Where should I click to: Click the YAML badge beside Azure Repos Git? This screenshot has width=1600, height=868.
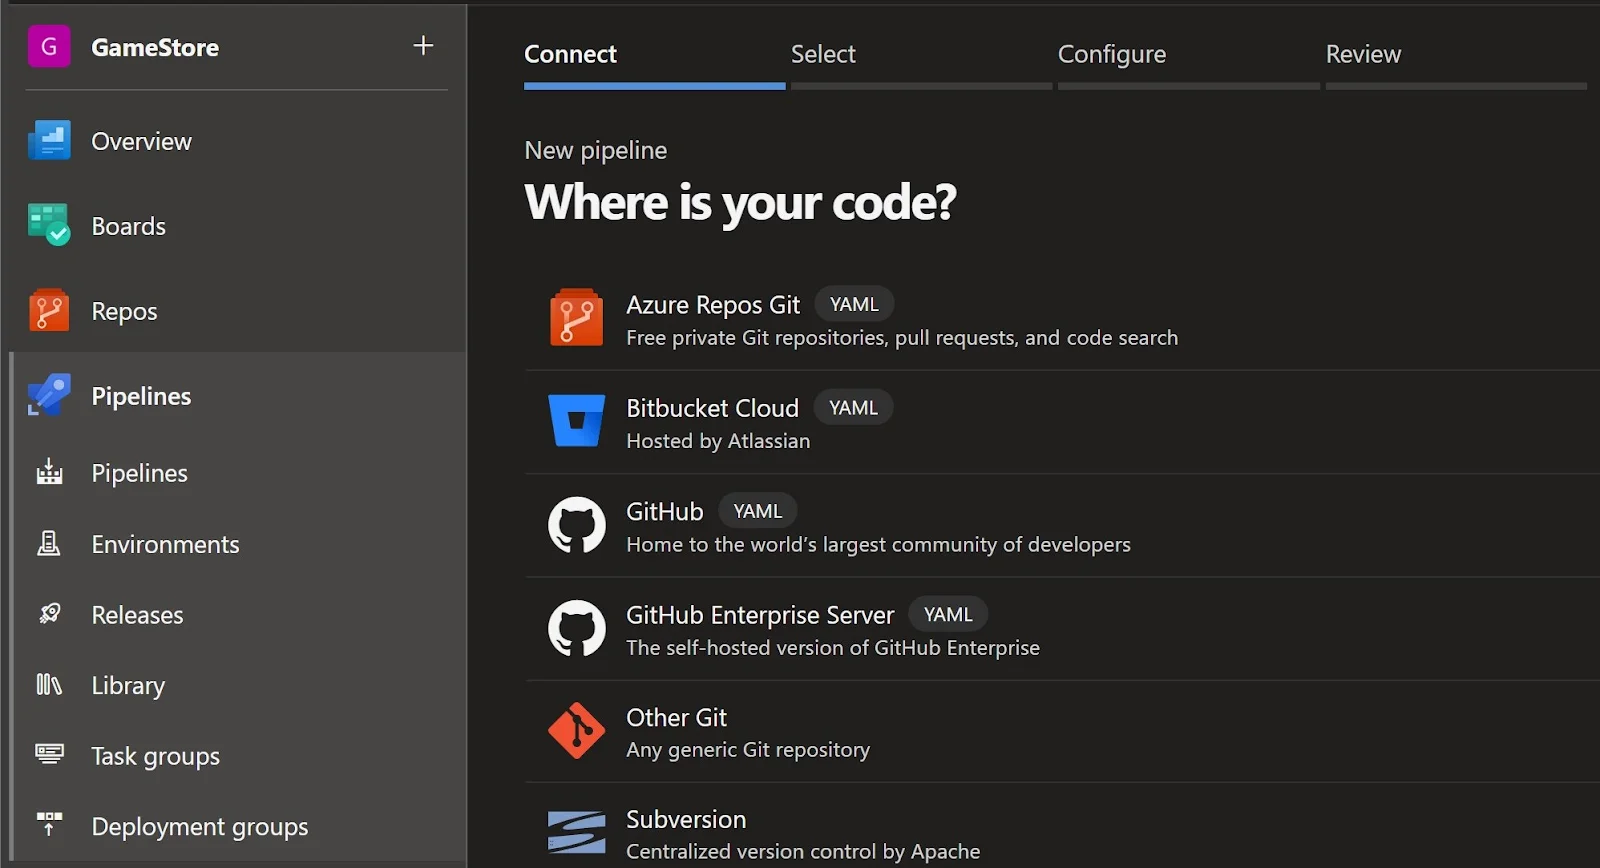[x=854, y=304]
